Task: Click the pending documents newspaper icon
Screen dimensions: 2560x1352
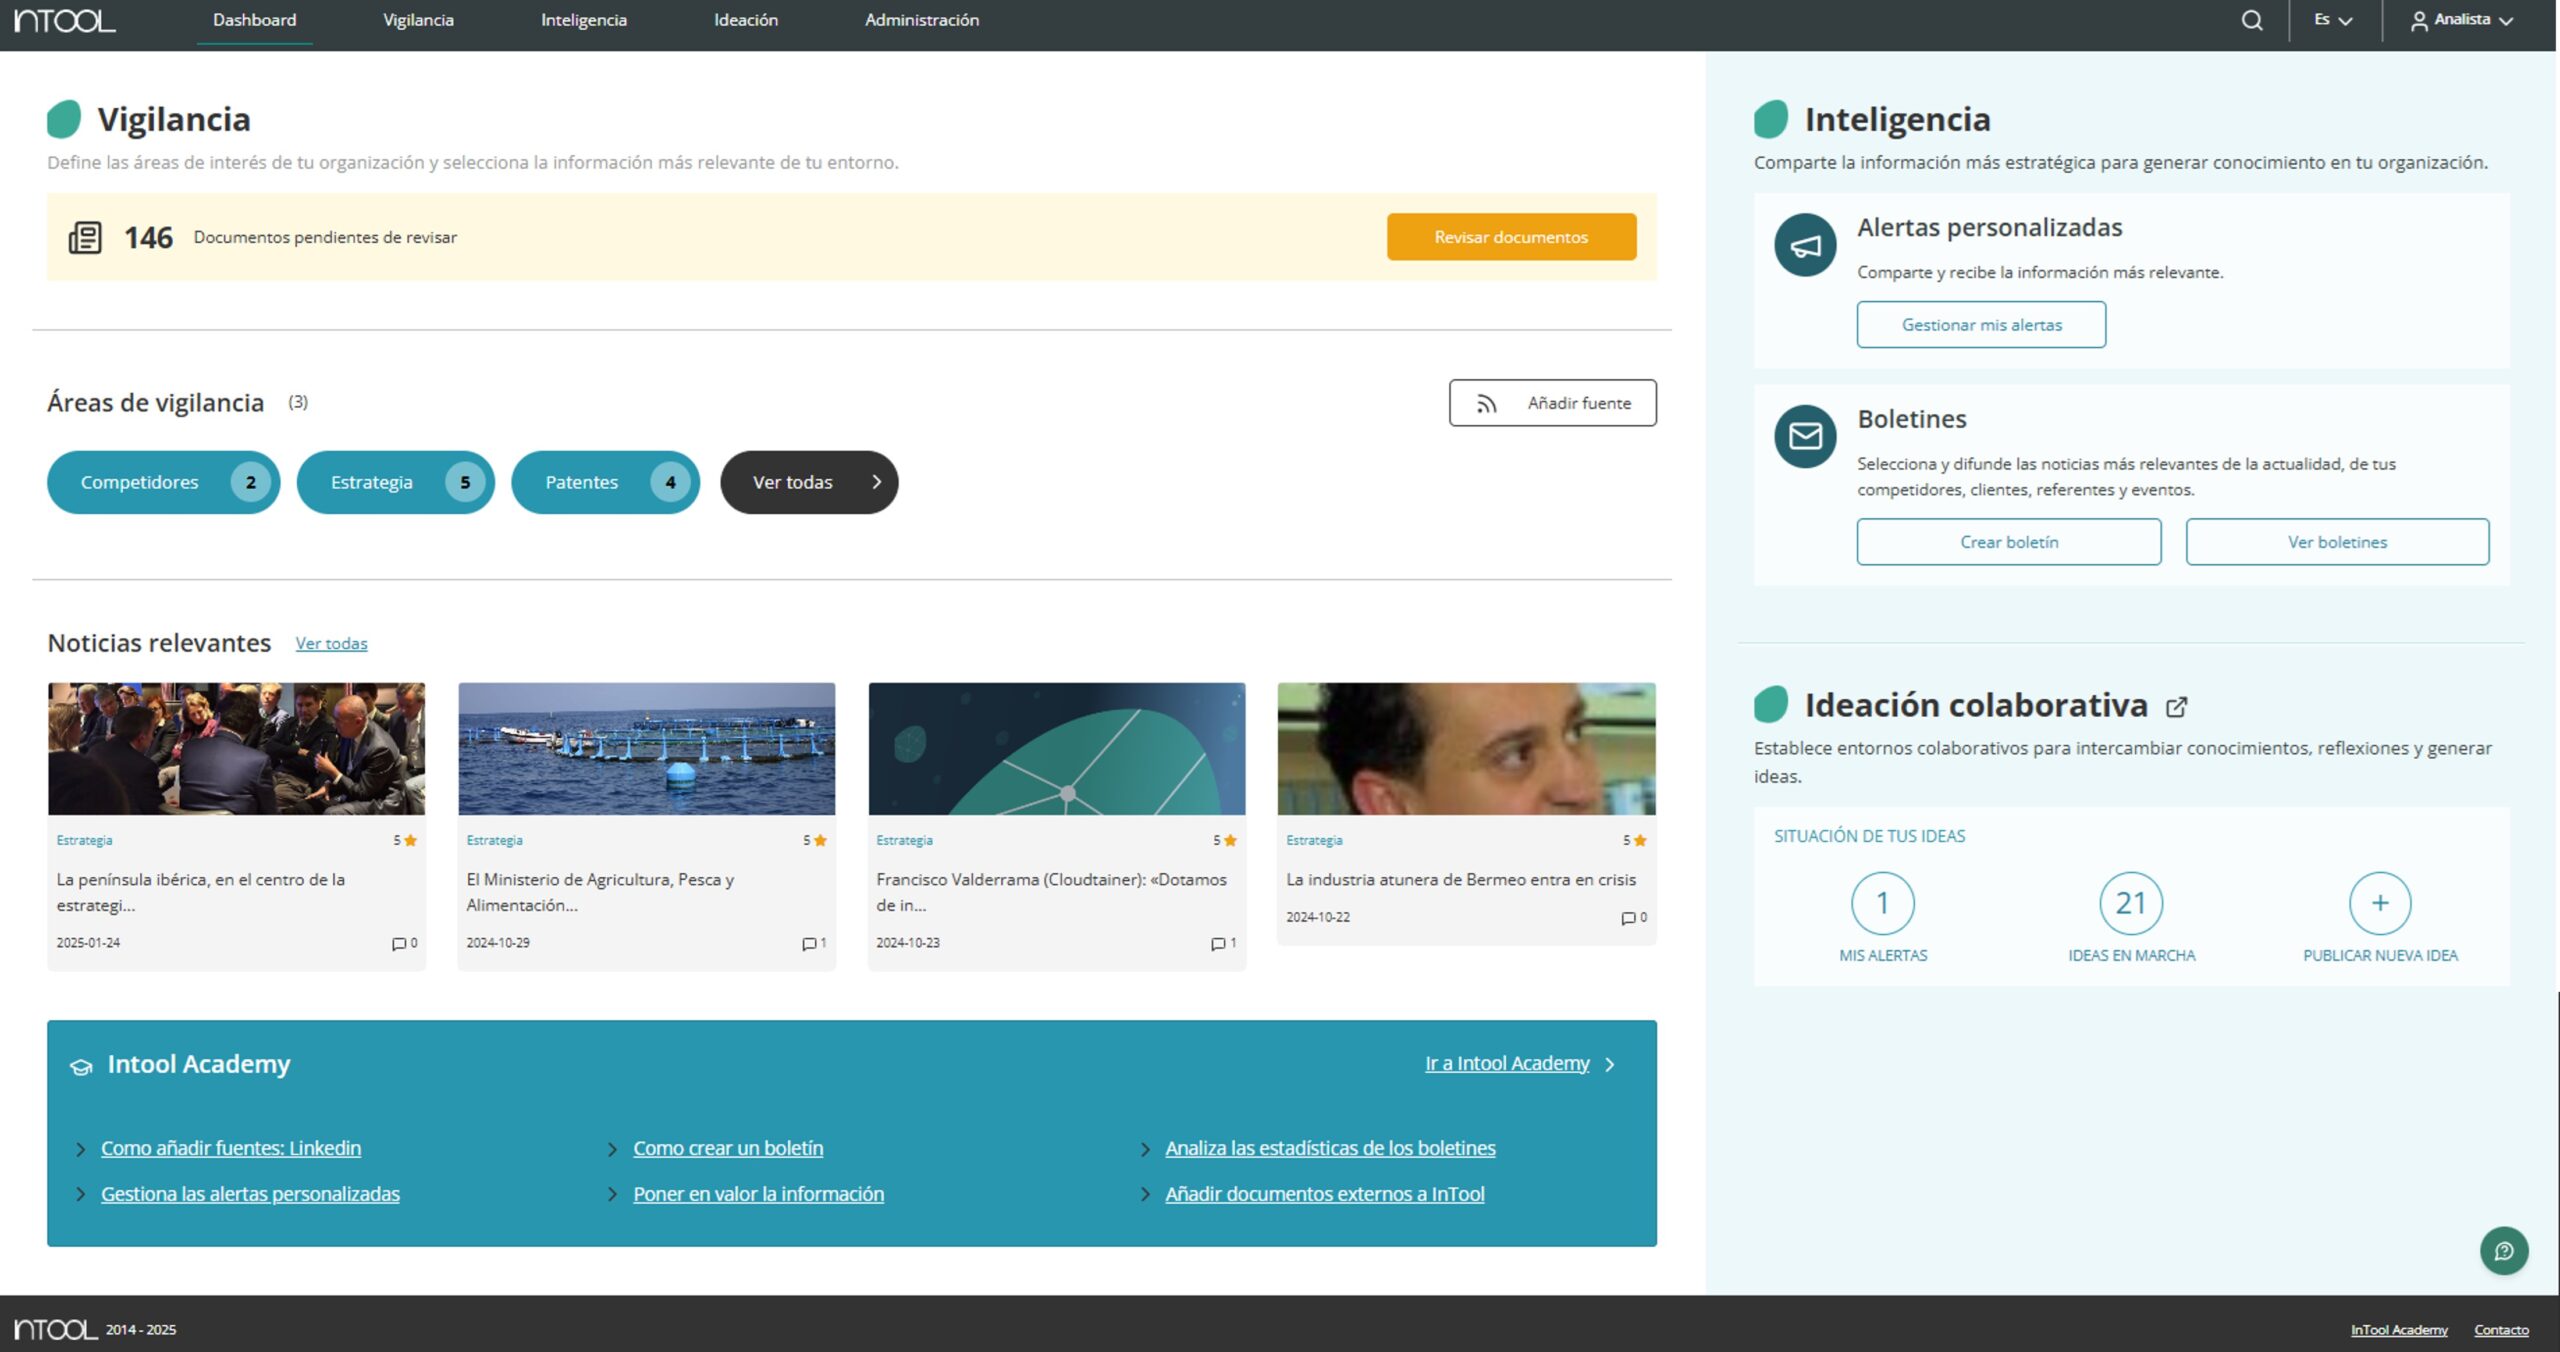Action: tap(85, 238)
